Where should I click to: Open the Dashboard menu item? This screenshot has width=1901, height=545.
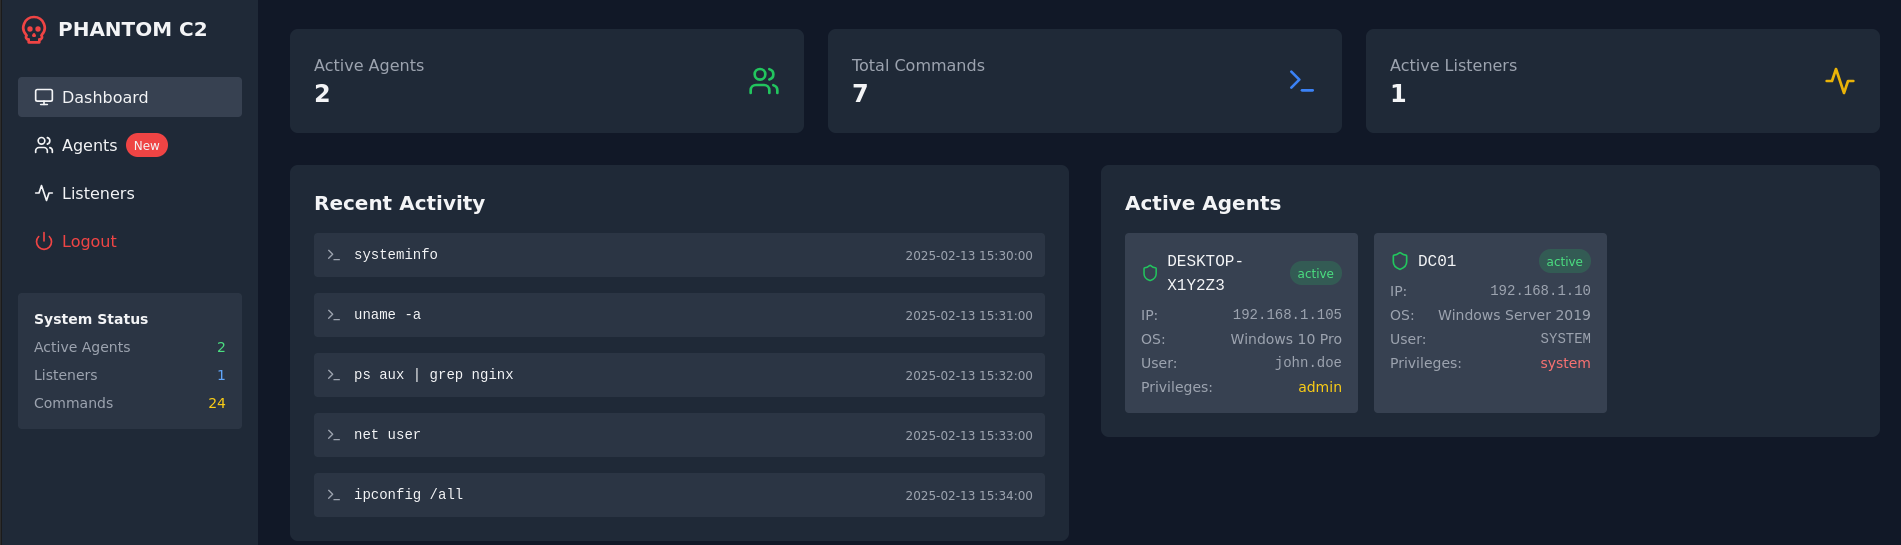pos(130,97)
